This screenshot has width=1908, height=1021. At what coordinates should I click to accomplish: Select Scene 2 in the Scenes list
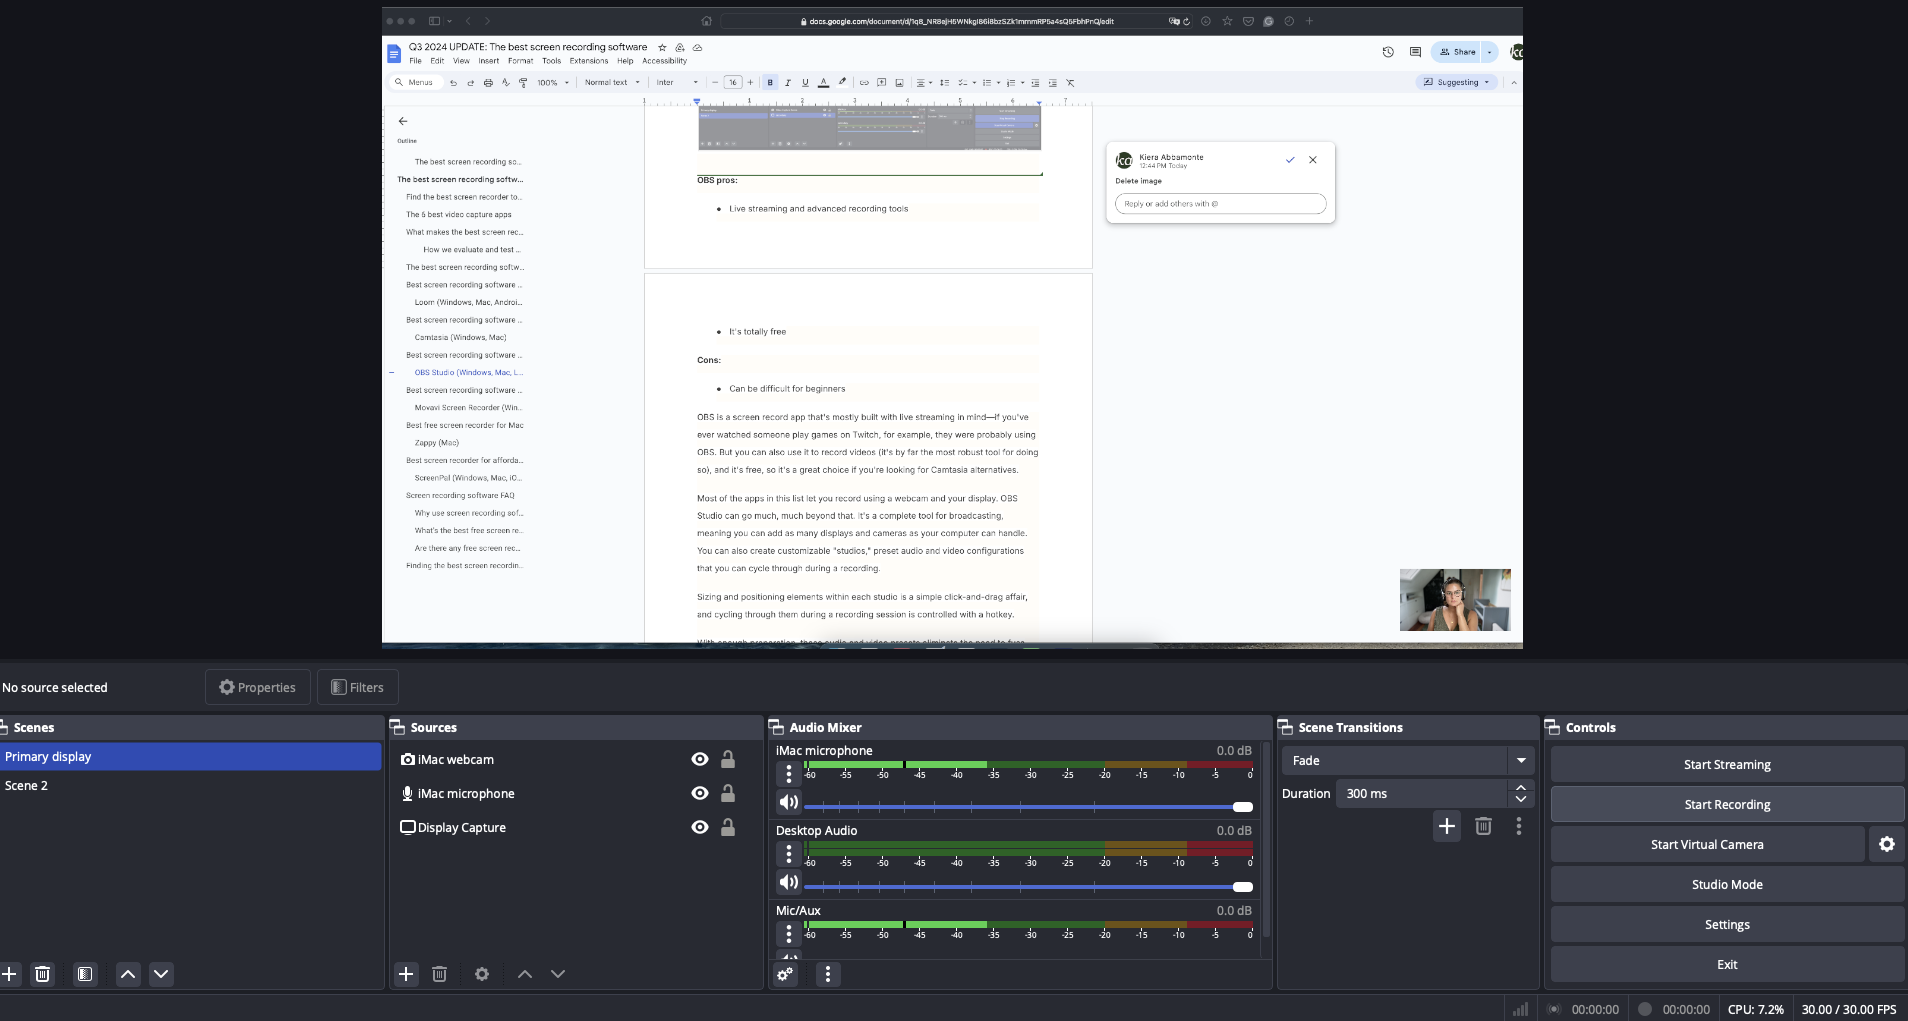pos(190,785)
